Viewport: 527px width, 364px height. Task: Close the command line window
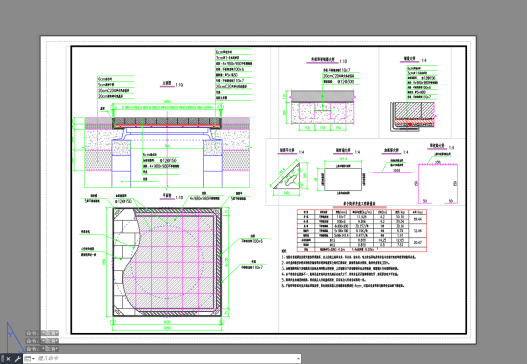pyautogui.click(x=8, y=359)
